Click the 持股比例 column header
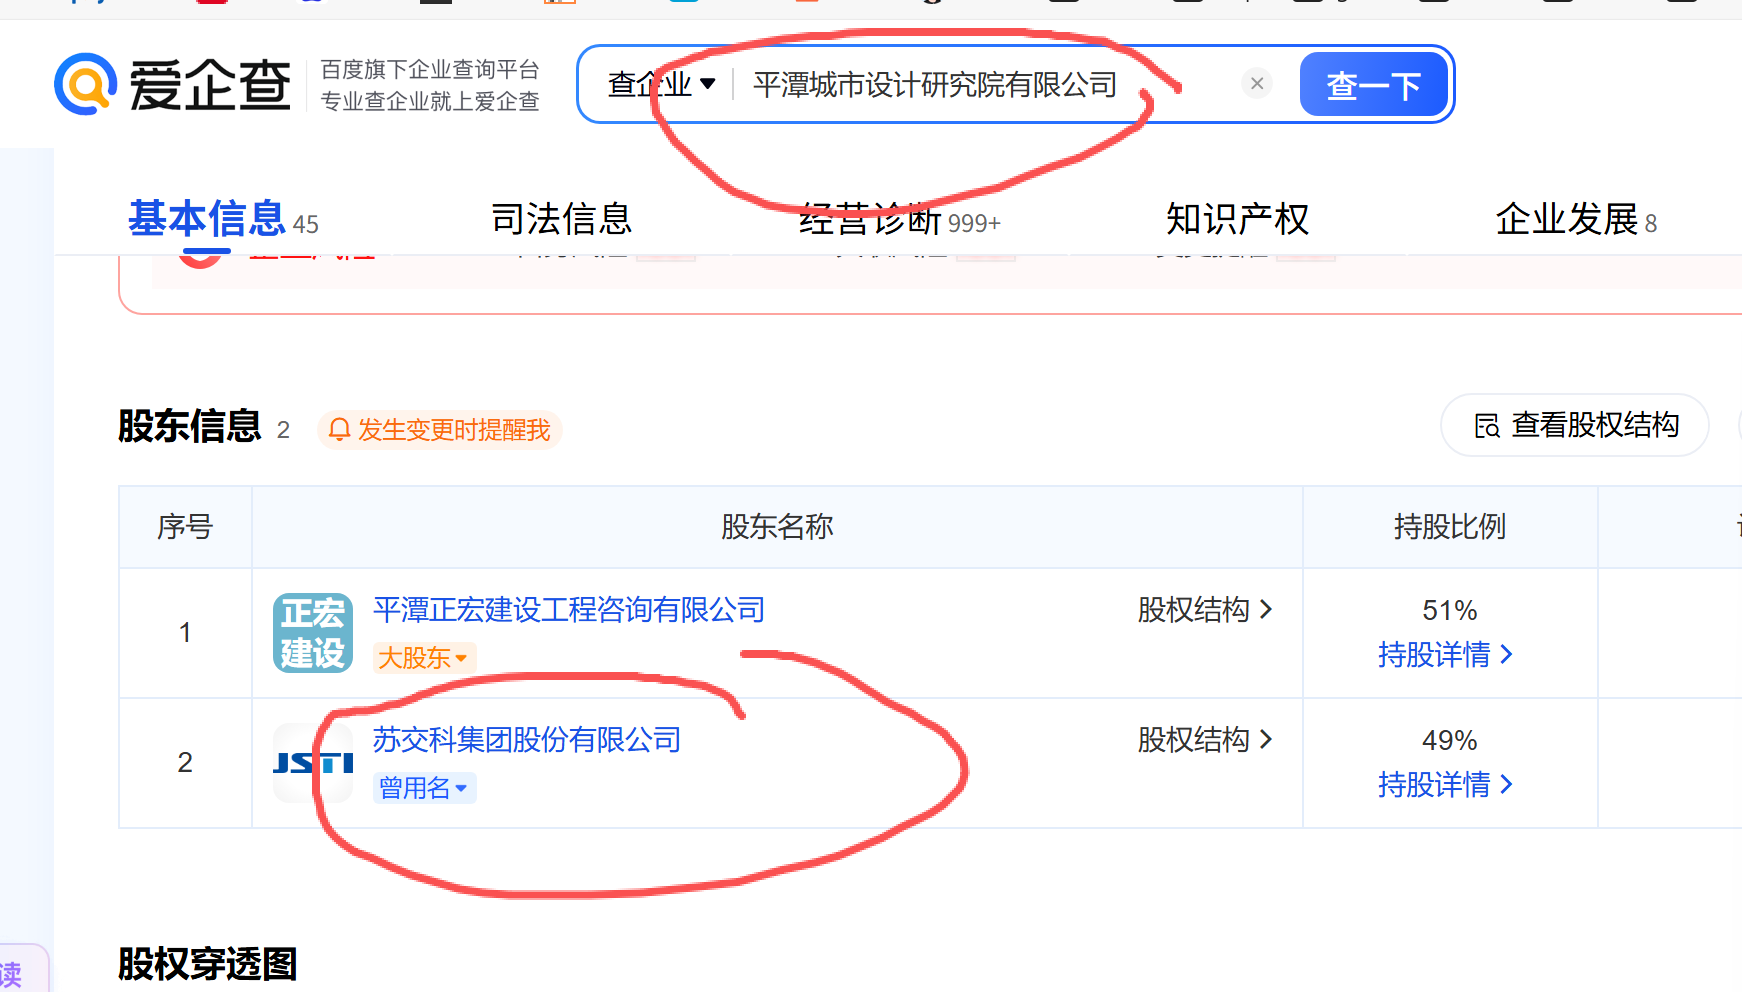 click(1450, 526)
